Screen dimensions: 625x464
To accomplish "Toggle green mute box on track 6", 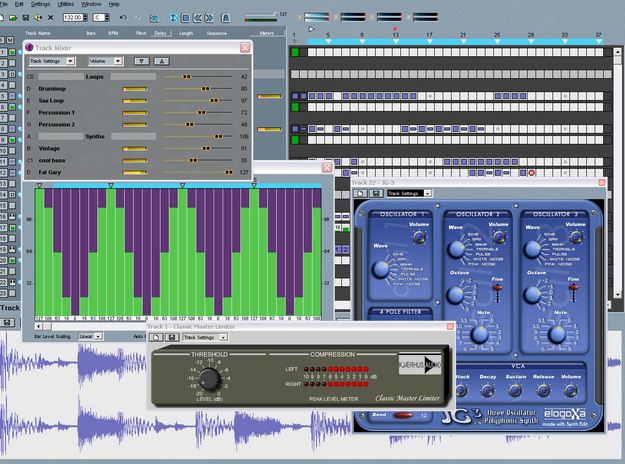I will pyautogui.click(x=12, y=107).
